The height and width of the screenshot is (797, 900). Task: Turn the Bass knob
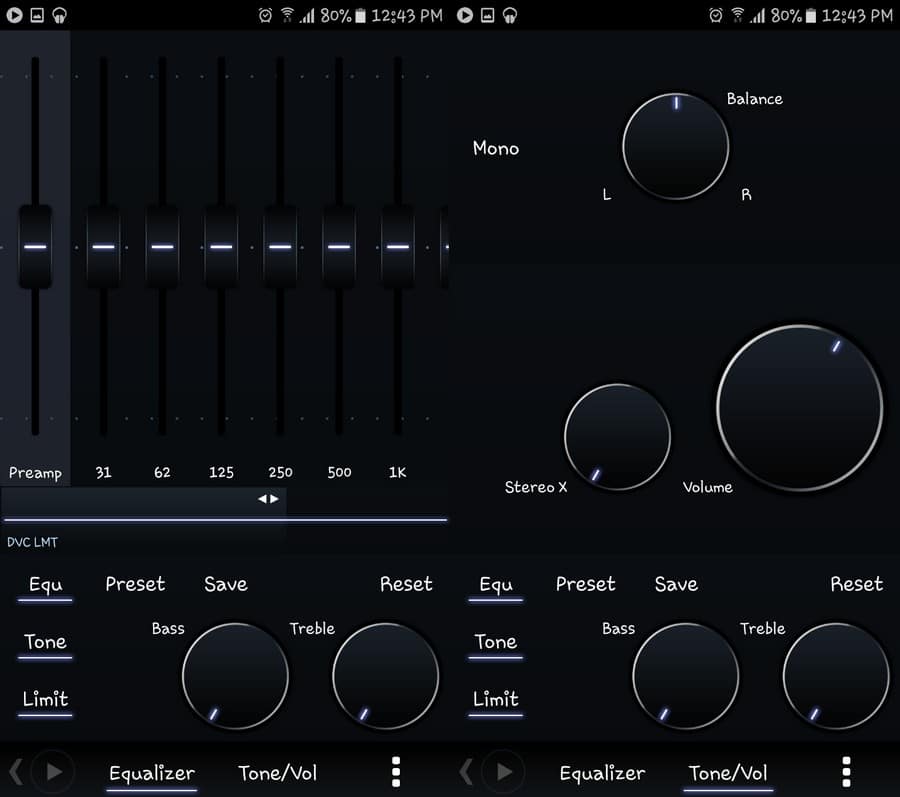click(x=235, y=676)
